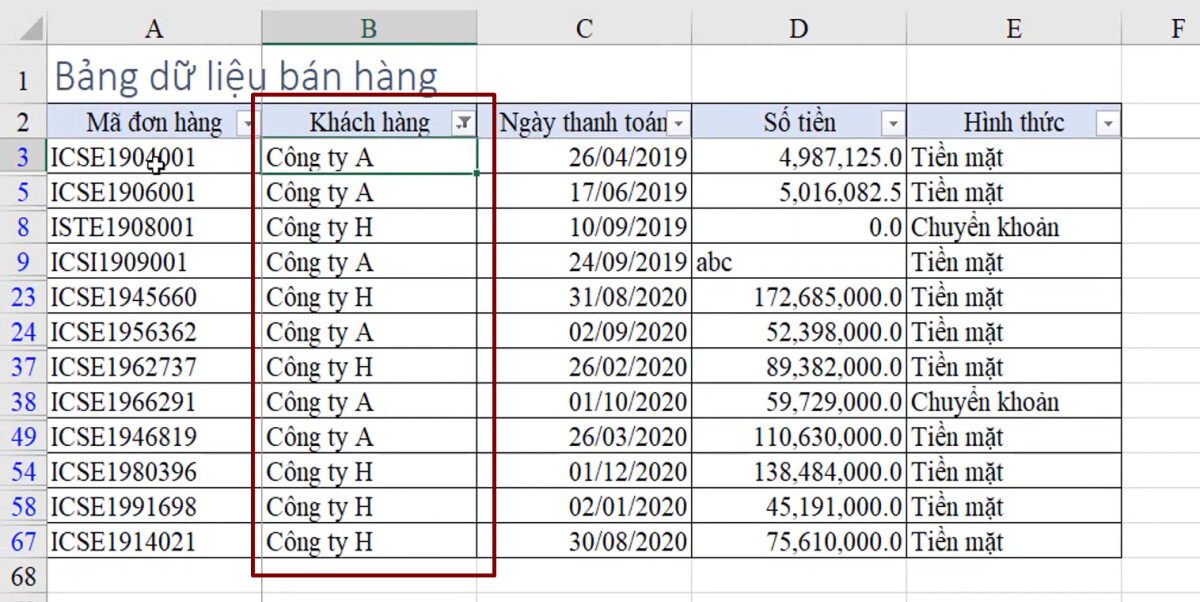Screen dimensions: 1200x602
Task: Select cell with order code ISTE1908001
Action: [150, 227]
